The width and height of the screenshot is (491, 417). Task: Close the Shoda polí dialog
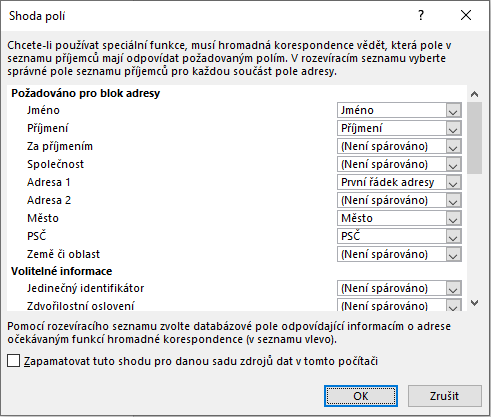pos(466,15)
